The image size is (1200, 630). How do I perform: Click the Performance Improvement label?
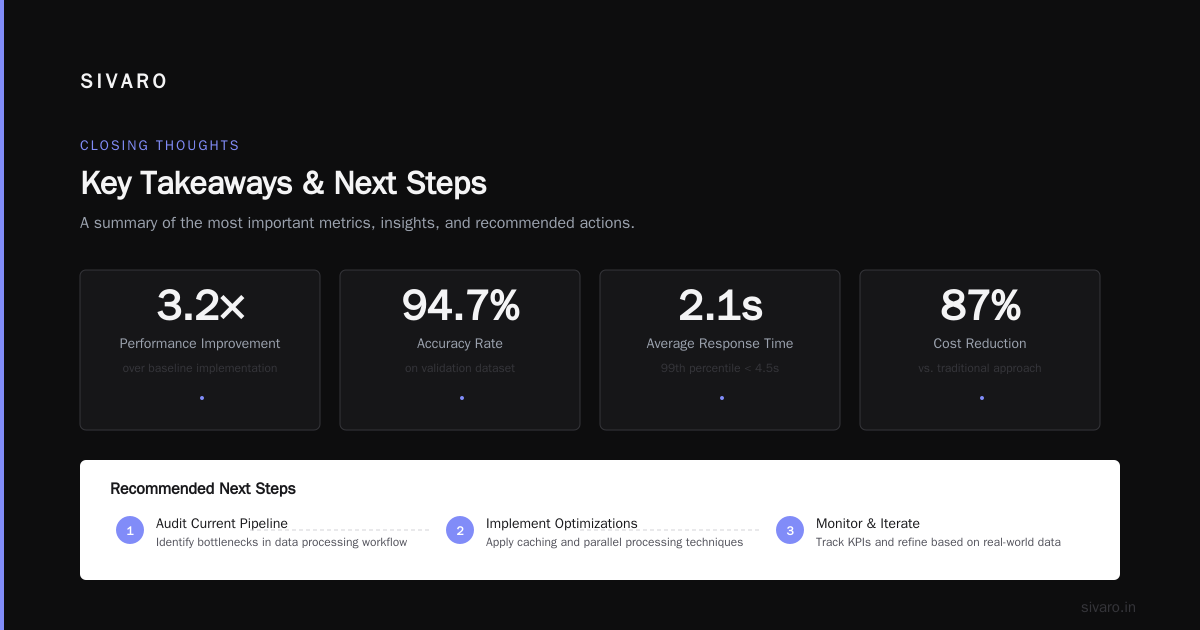(x=200, y=344)
